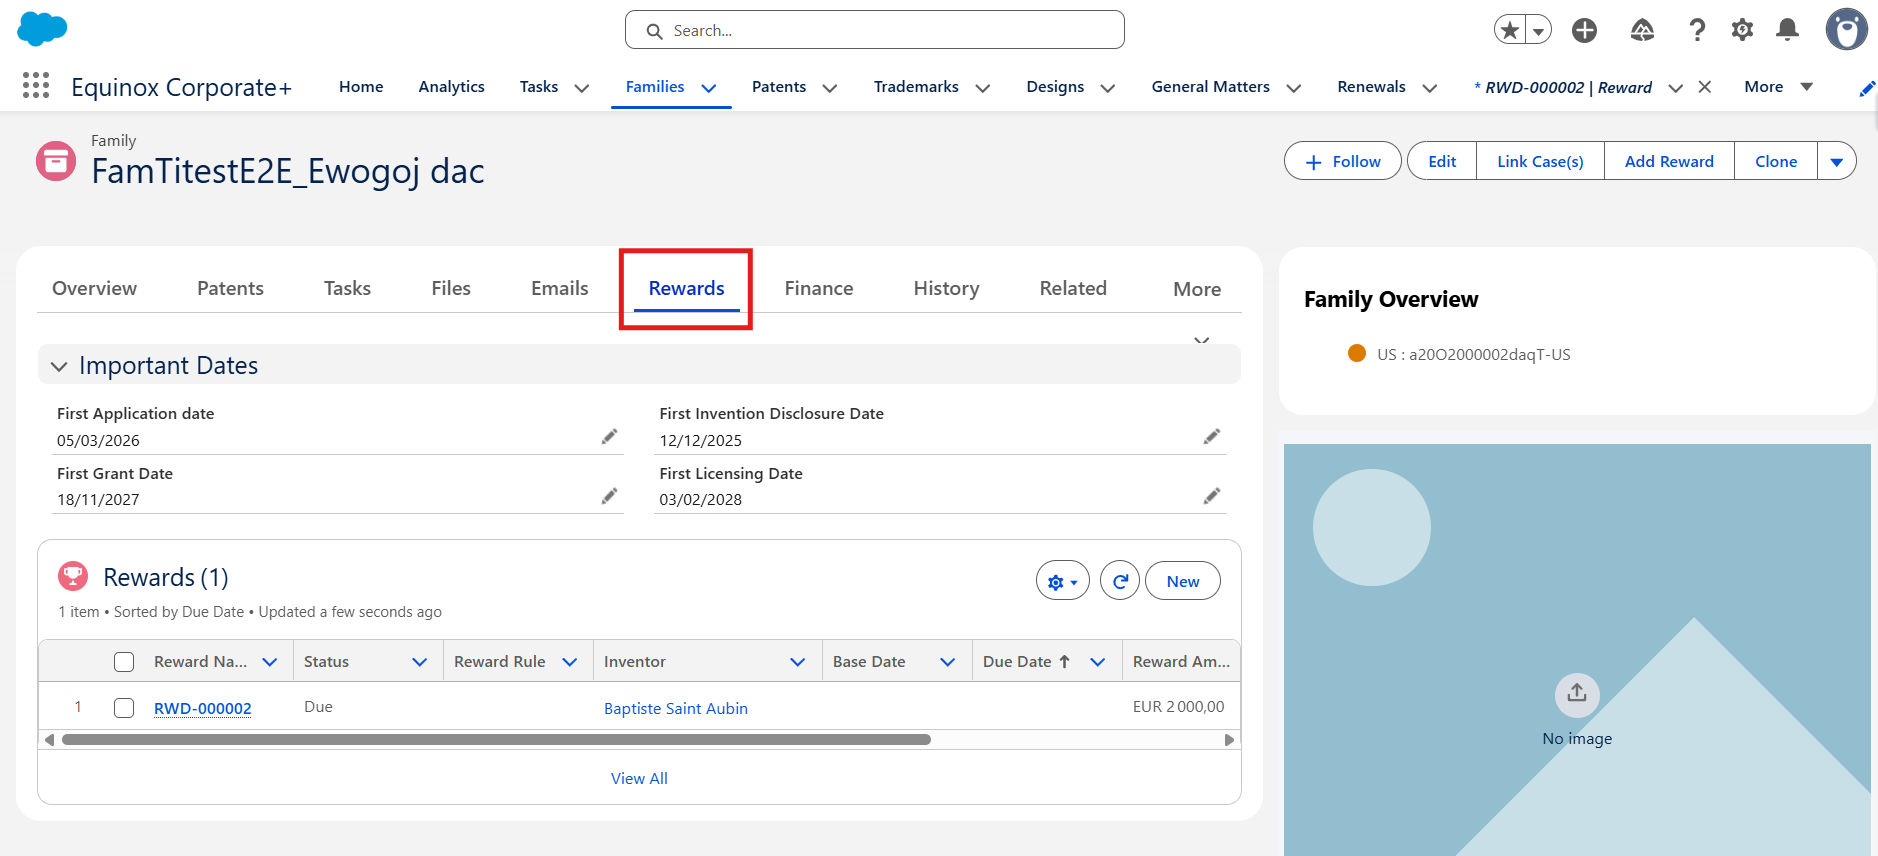Viewport: 1878px width, 856px height.
Task: Open Due Date column menu
Action: coord(1098,662)
